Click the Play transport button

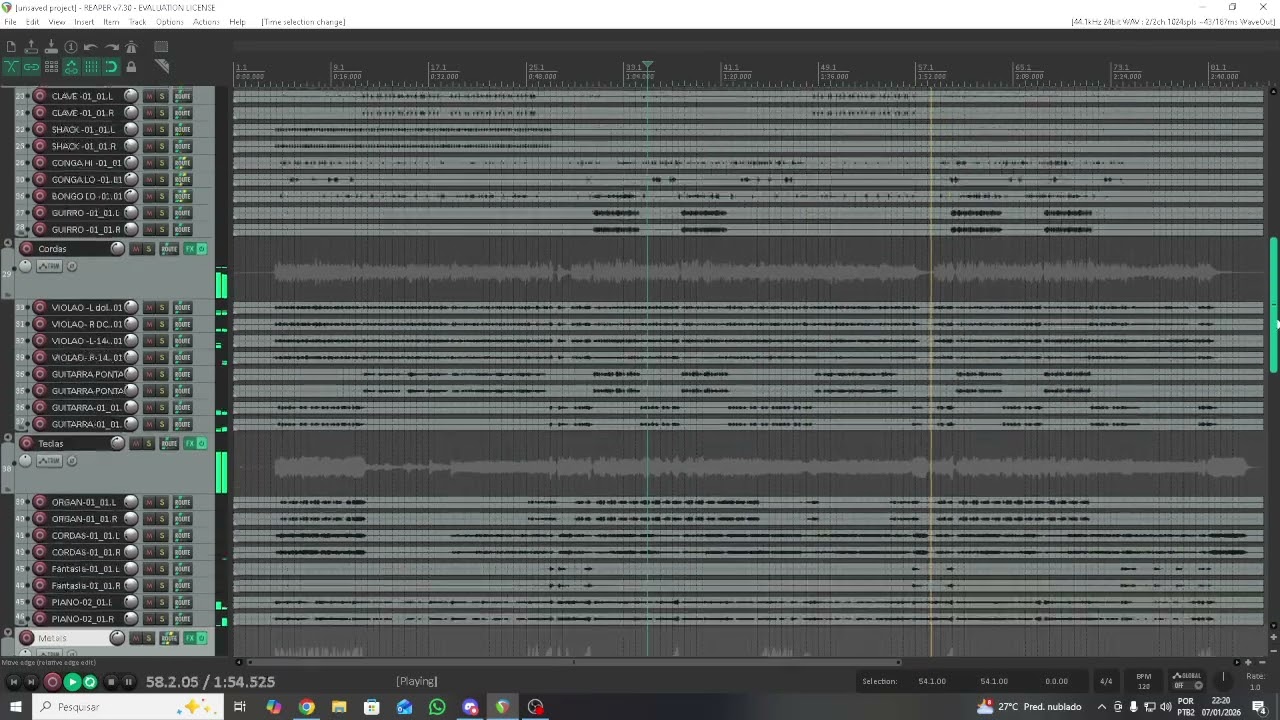pyautogui.click(x=72, y=682)
